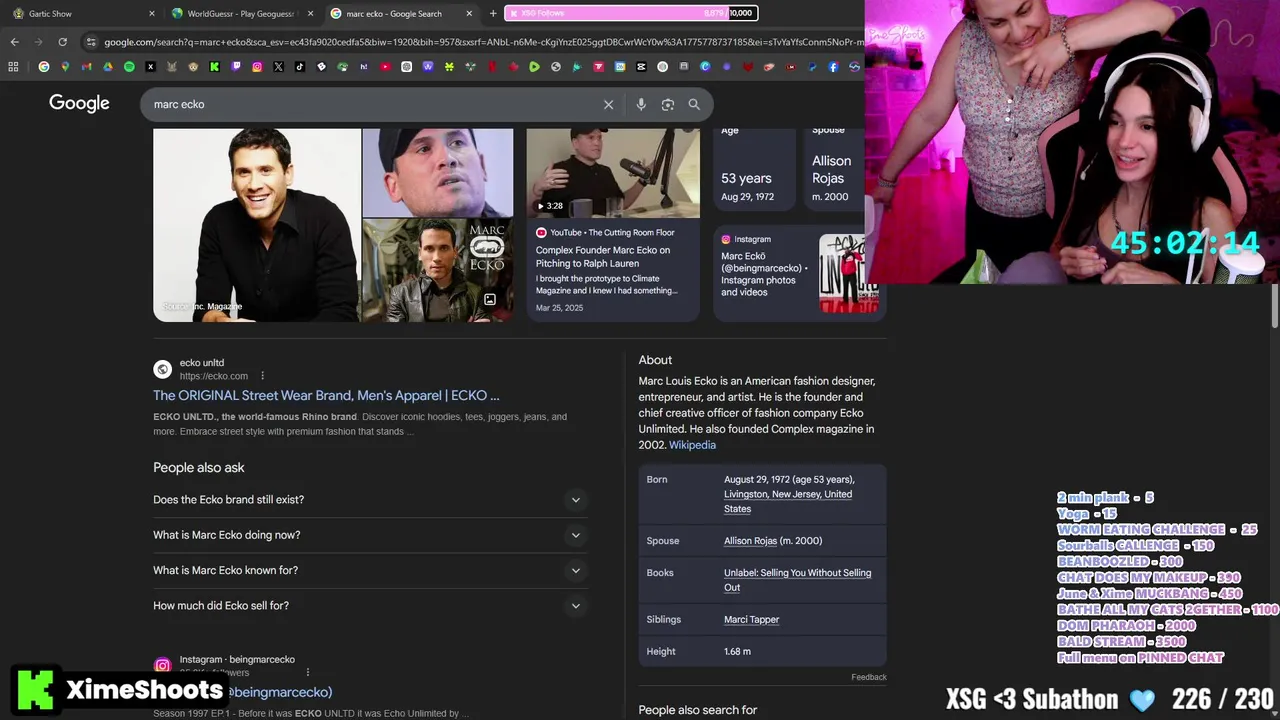Open large Marc Ecko black shirt photo
1280x720 pixels.
tap(257, 225)
